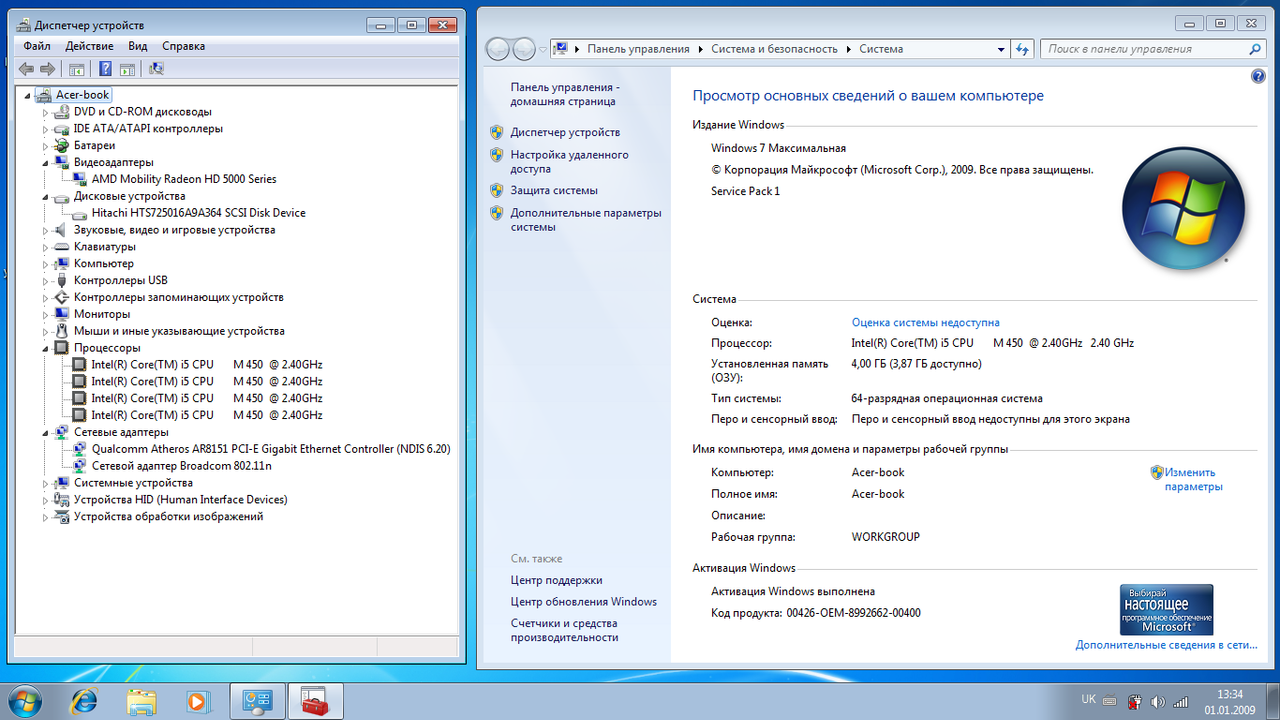Image resolution: width=1280 pixels, height=720 pixels.
Task: Select the first Intel Core i5 CPU entry
Action: pos(207,365)
